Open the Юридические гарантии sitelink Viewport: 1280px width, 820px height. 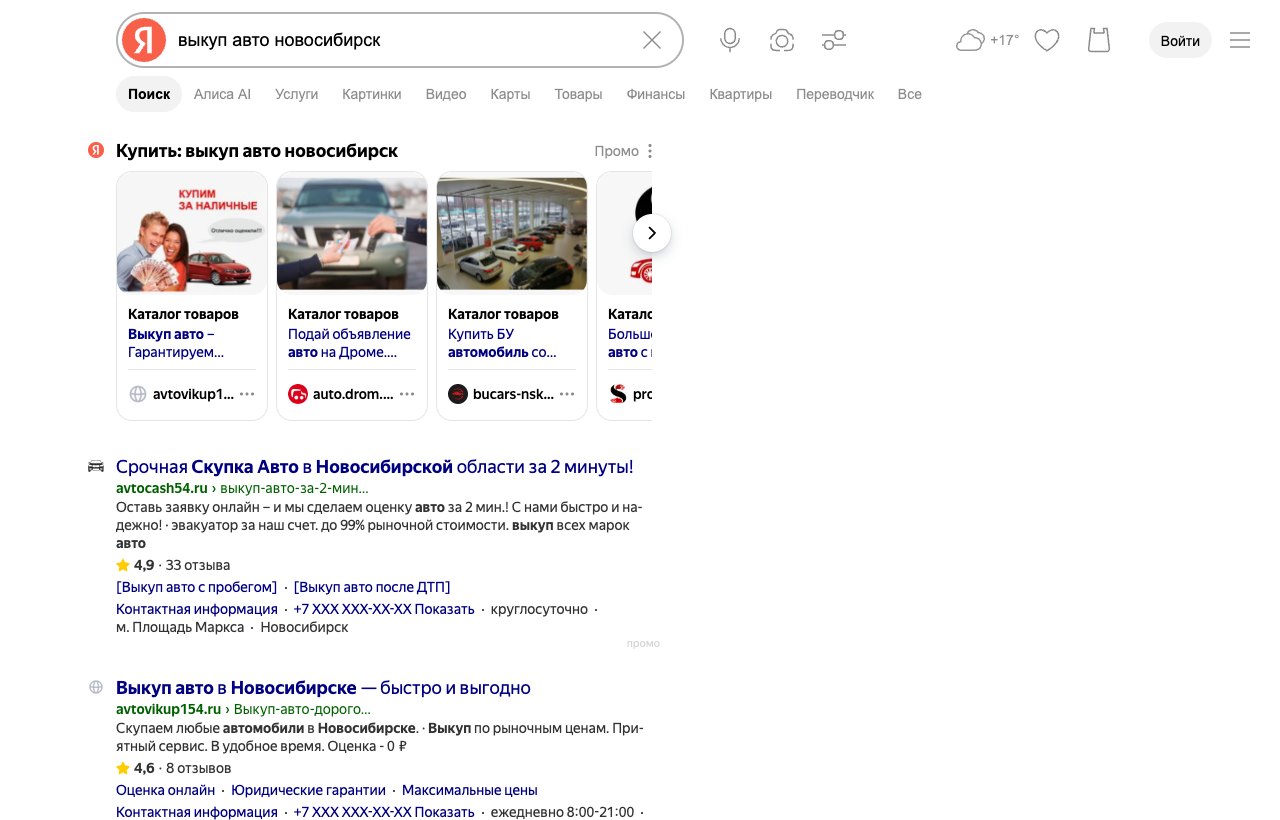(x=308, y=790)
